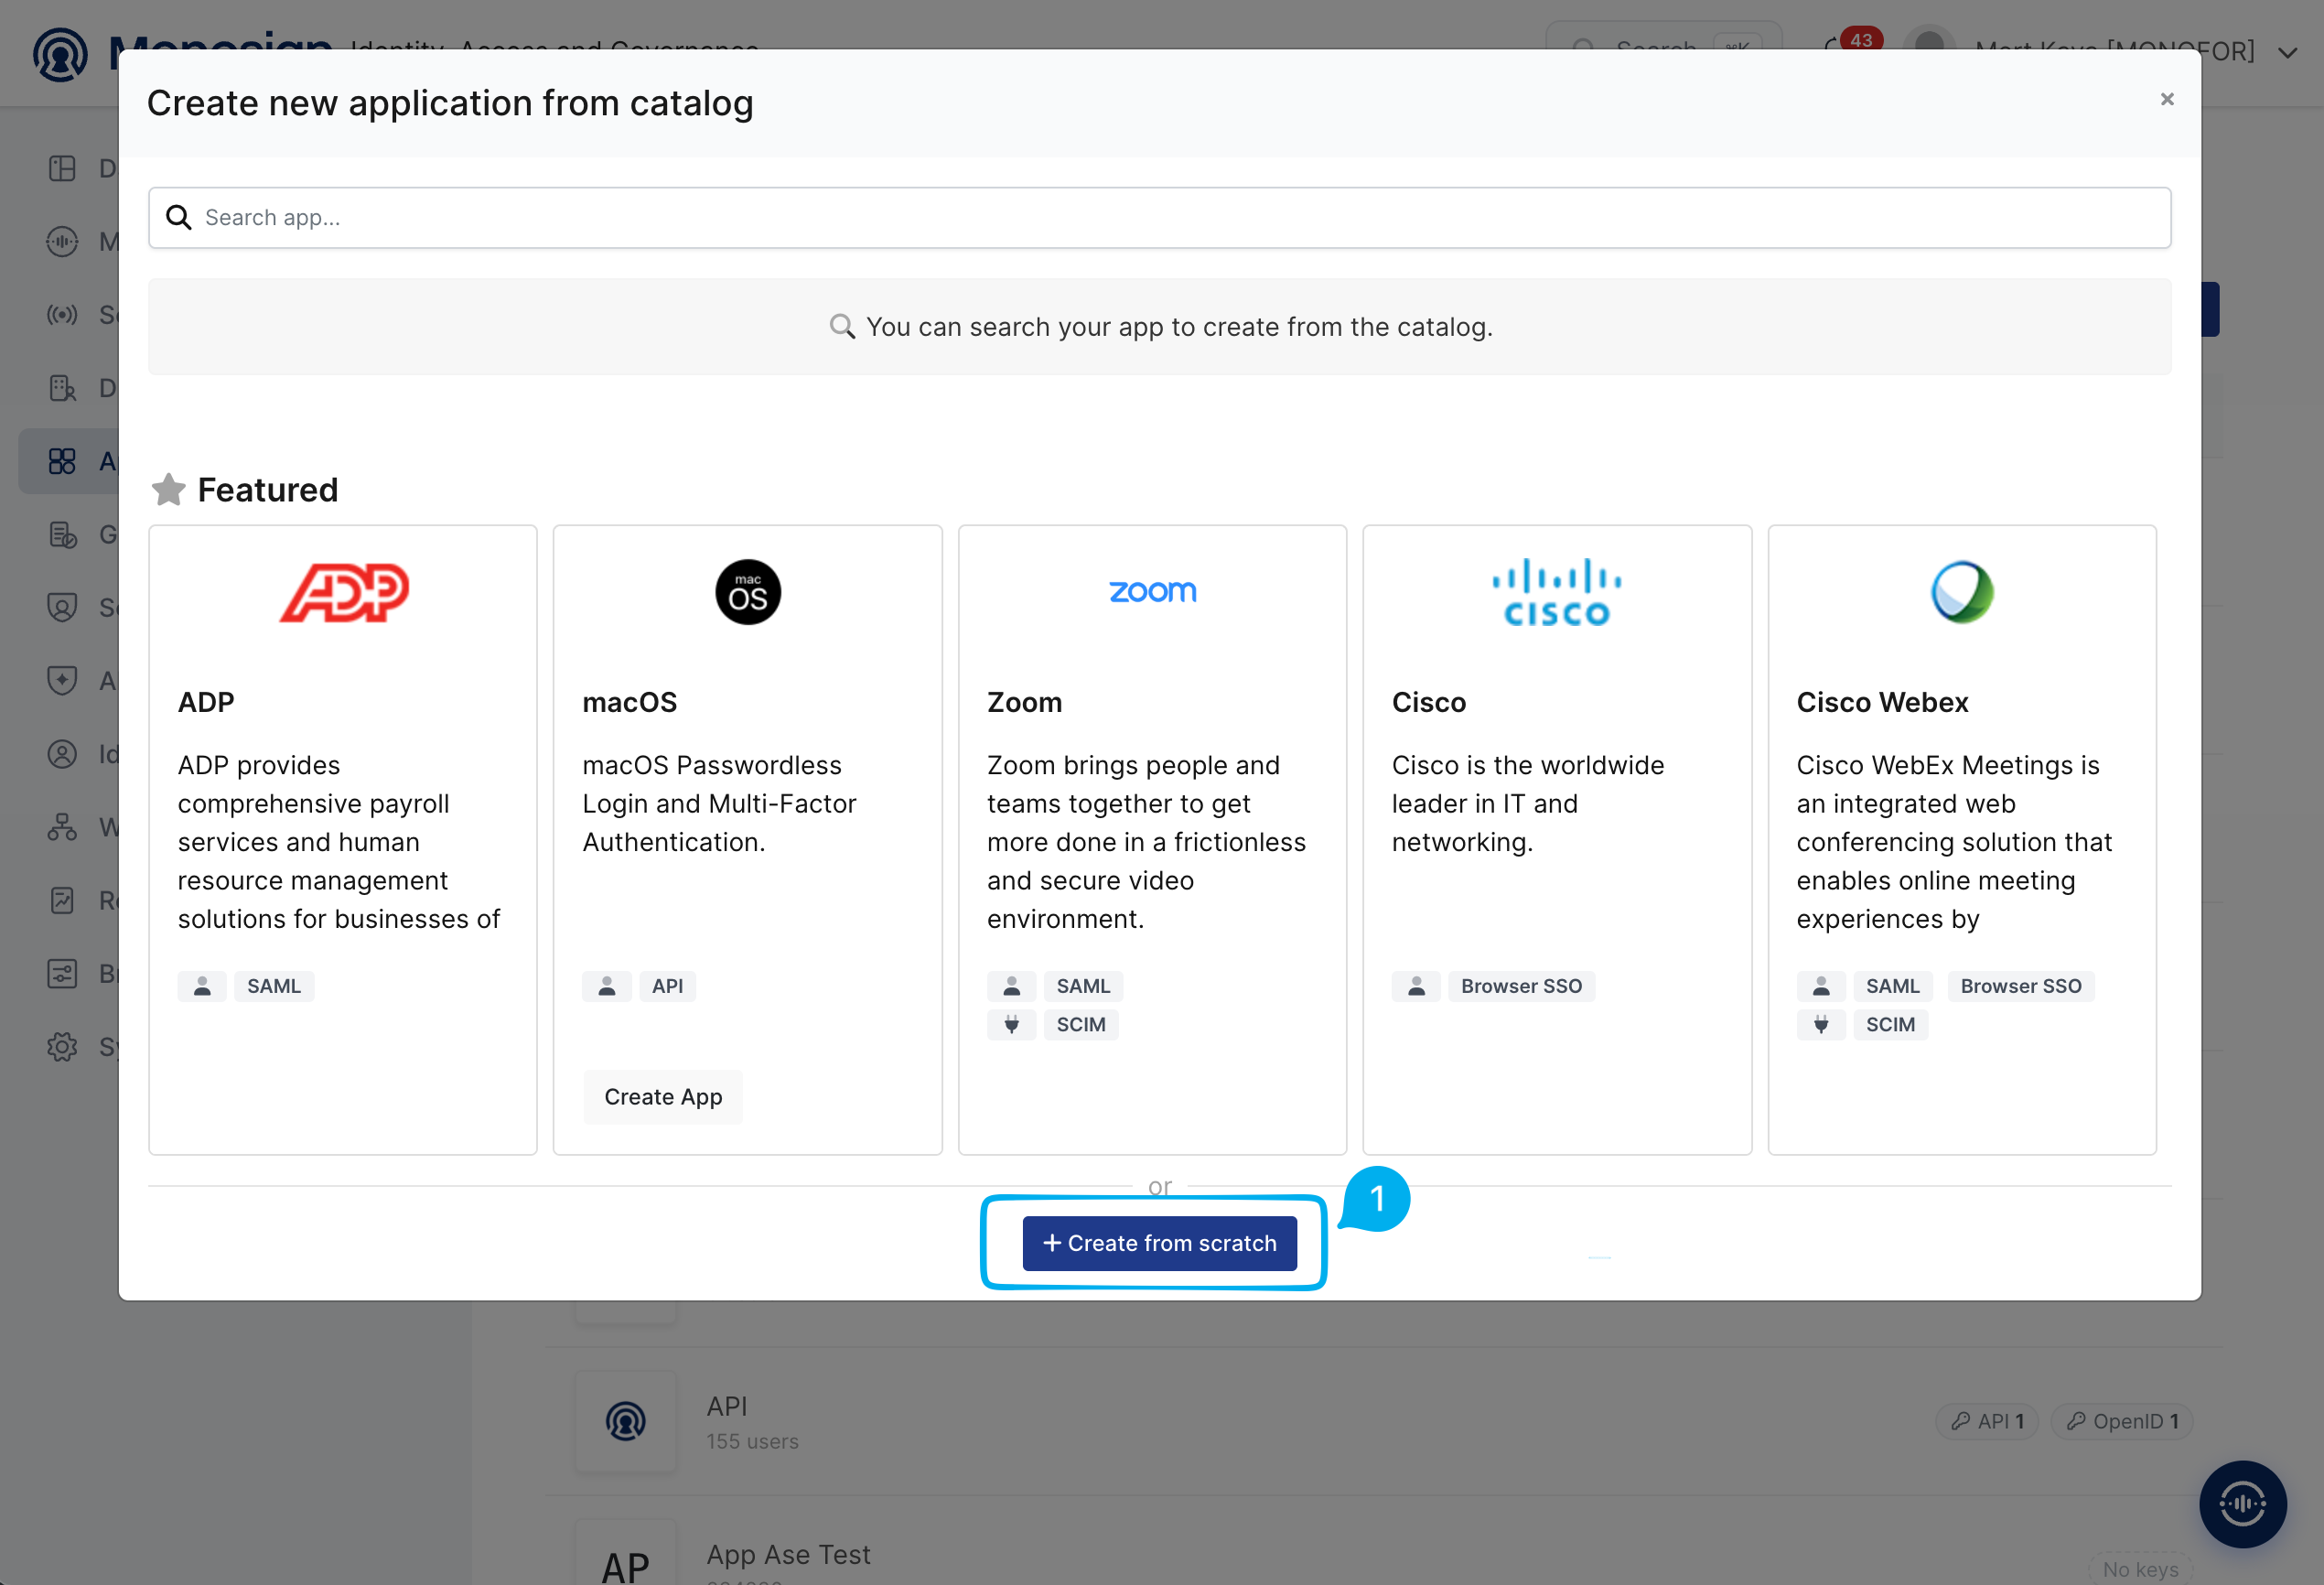Click the '155 users' text under API
The image size is (2324, 1585).
click(x=752, y=1441)
